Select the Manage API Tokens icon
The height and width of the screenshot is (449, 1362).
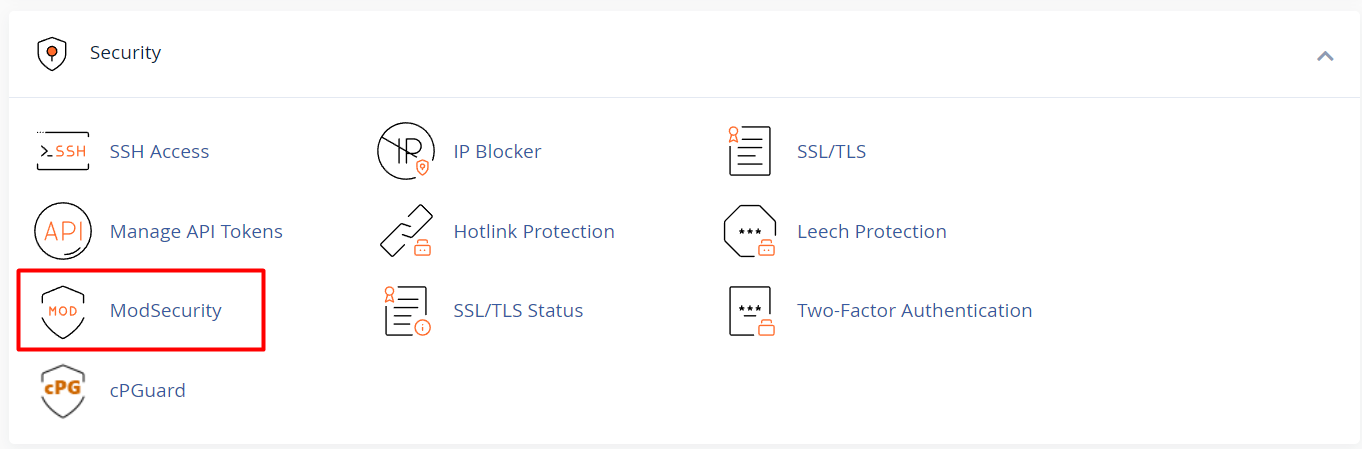(62, 231)
